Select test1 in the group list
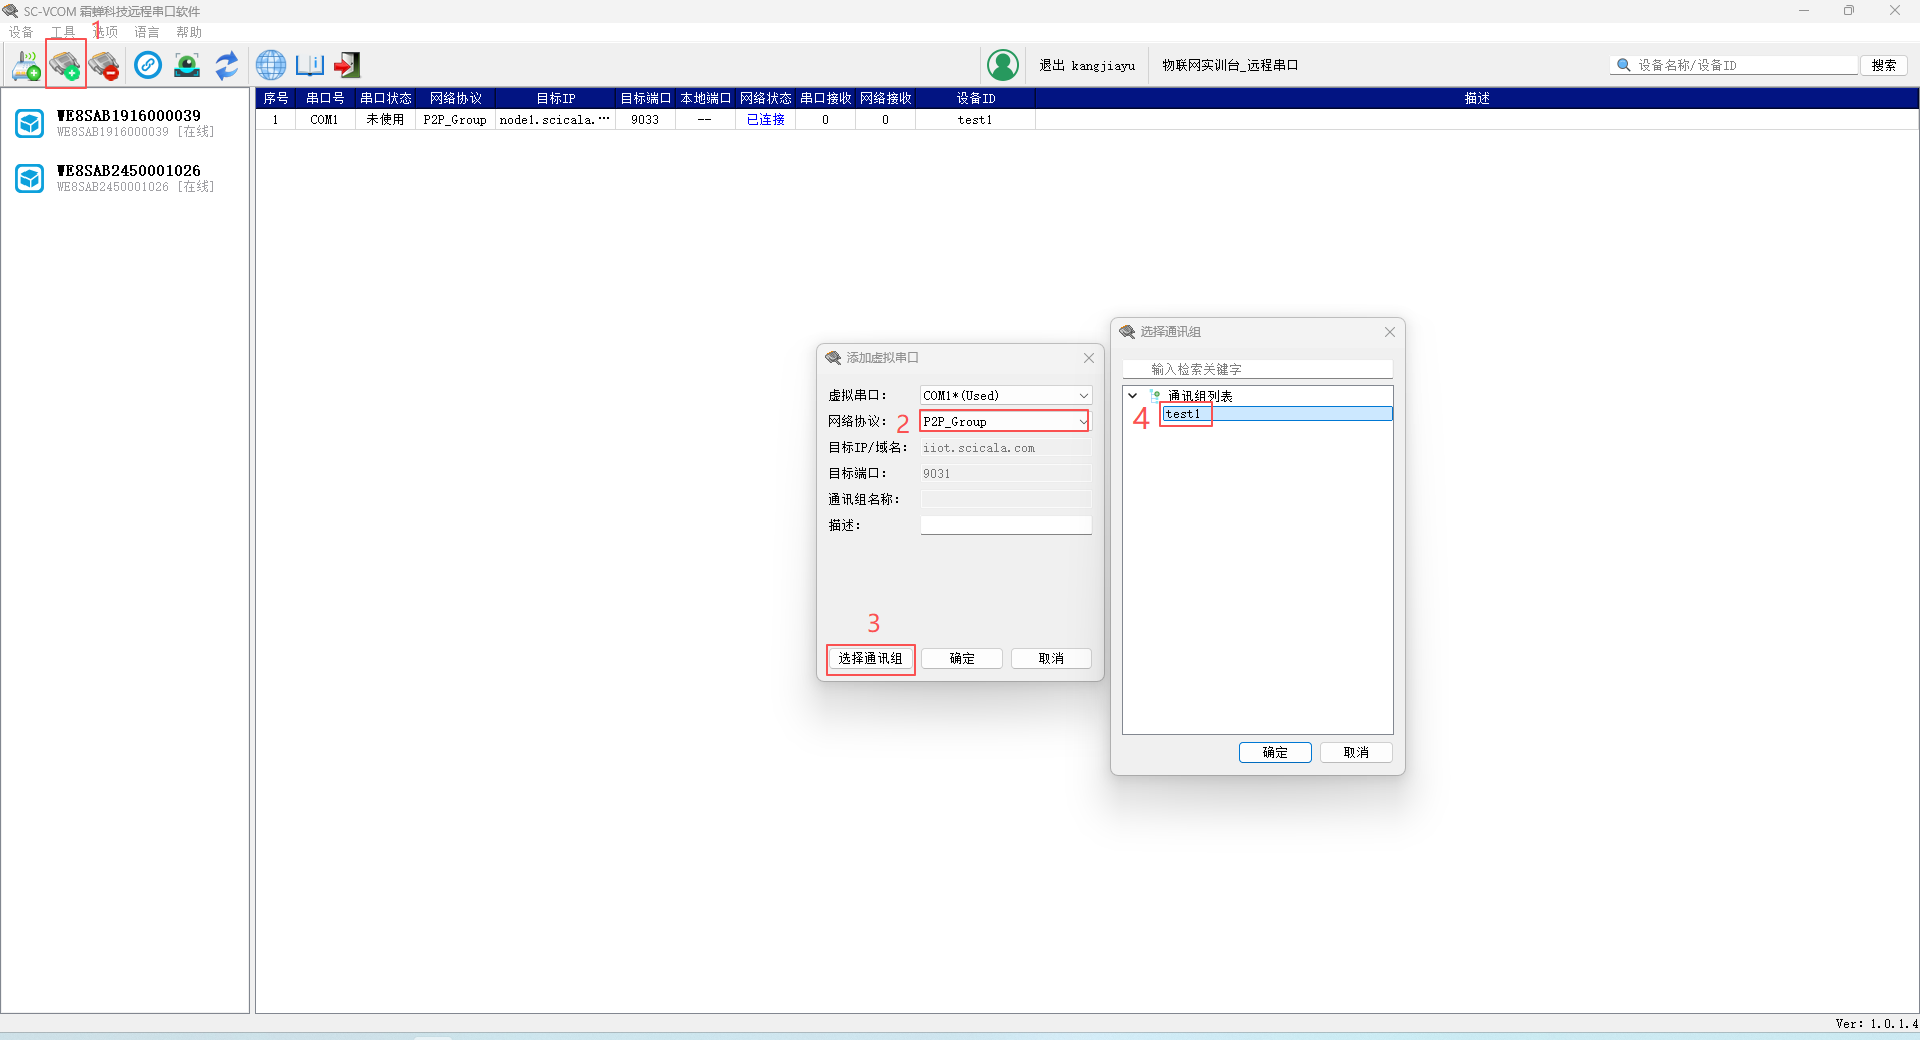This screenshot has width=1920, height=1040. (x=1183, y=414)
